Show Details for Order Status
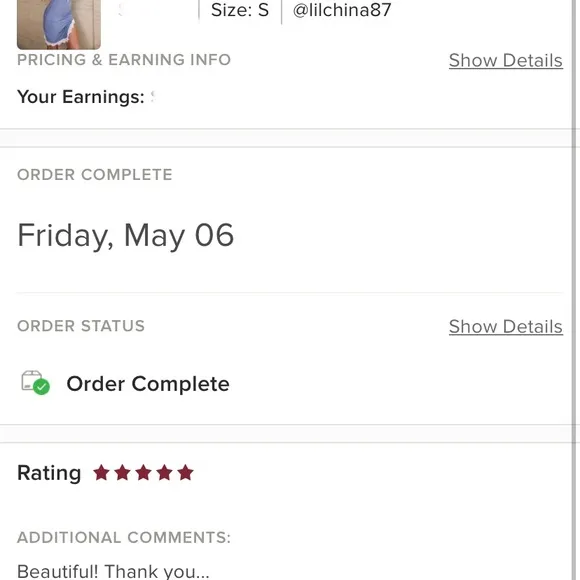Viewport: 580px width, 580px height. 506,326
